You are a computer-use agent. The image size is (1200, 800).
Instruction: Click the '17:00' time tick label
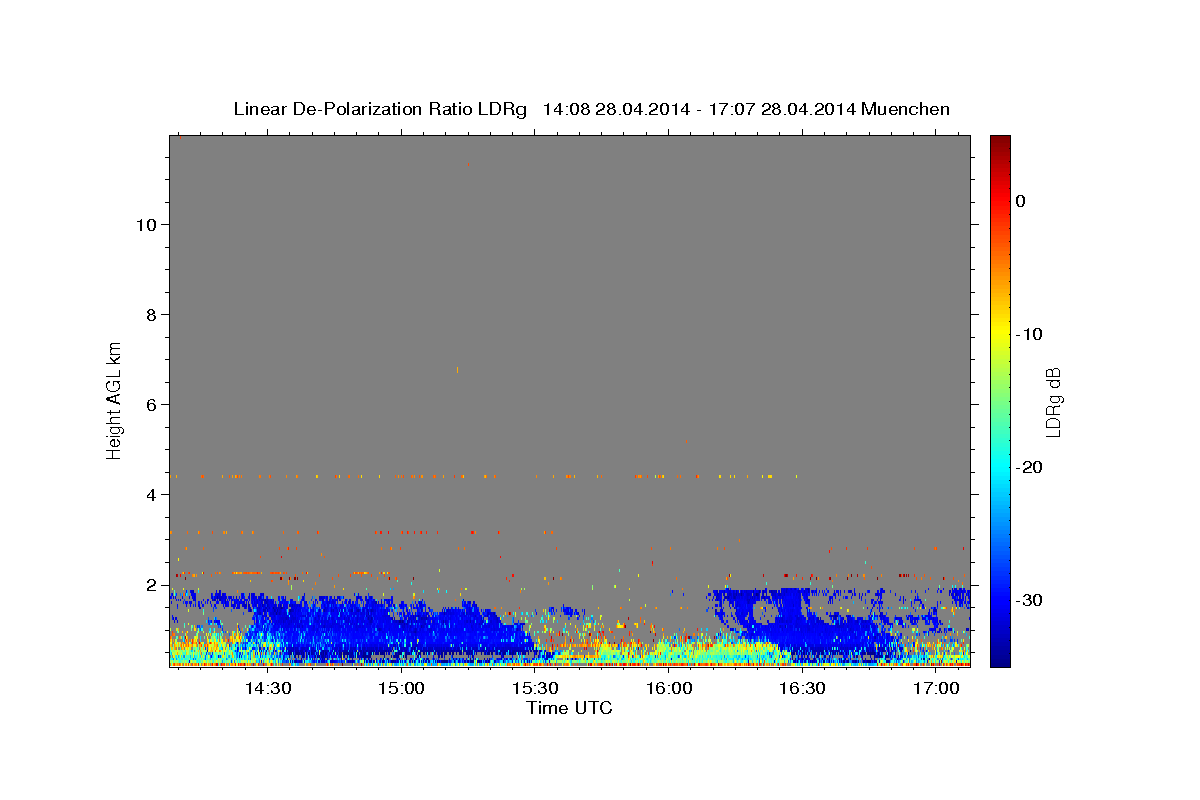pyautogui.click(x=936, y=689)
